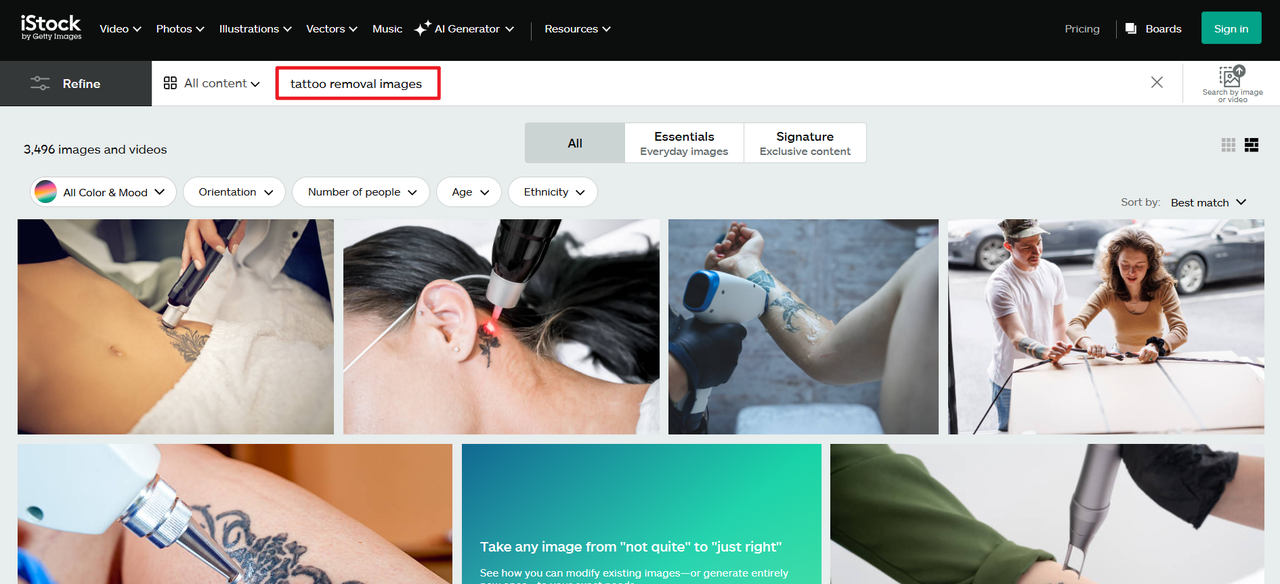The height and width of the screenshot is (584, 1280).
Task: Switch to the small grid view icon
Action: pos(1229,145)
